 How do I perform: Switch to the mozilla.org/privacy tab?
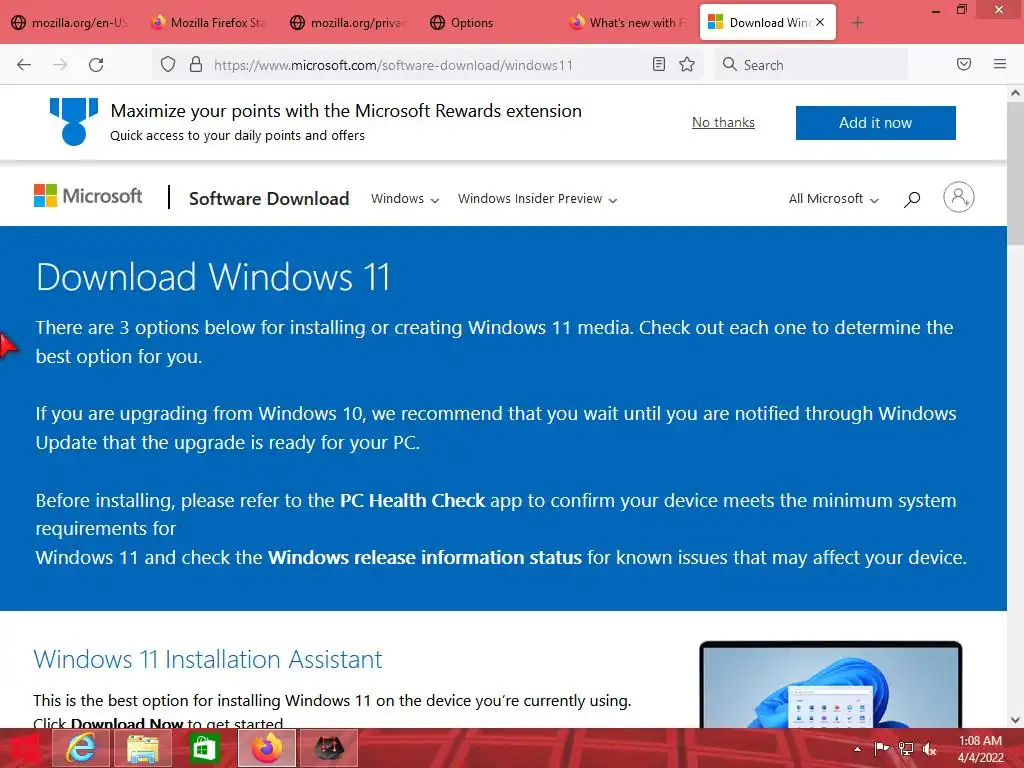(x=349, y=22)
